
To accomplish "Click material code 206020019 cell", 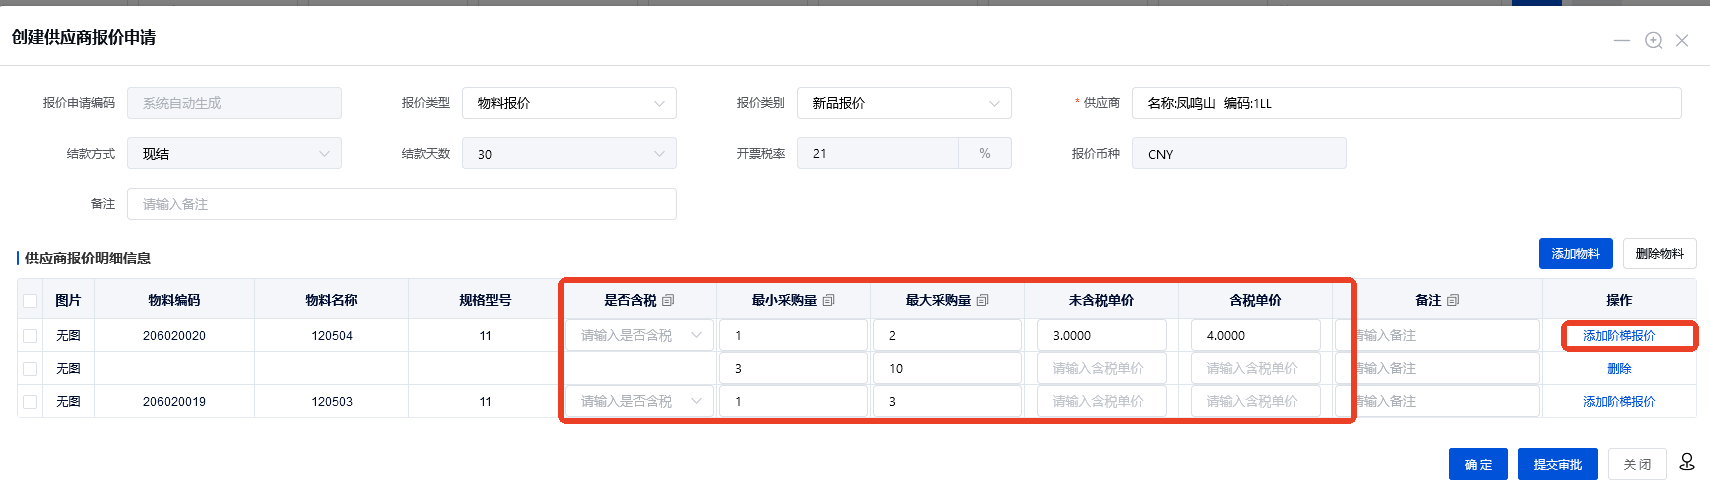I will click(174, 402).
